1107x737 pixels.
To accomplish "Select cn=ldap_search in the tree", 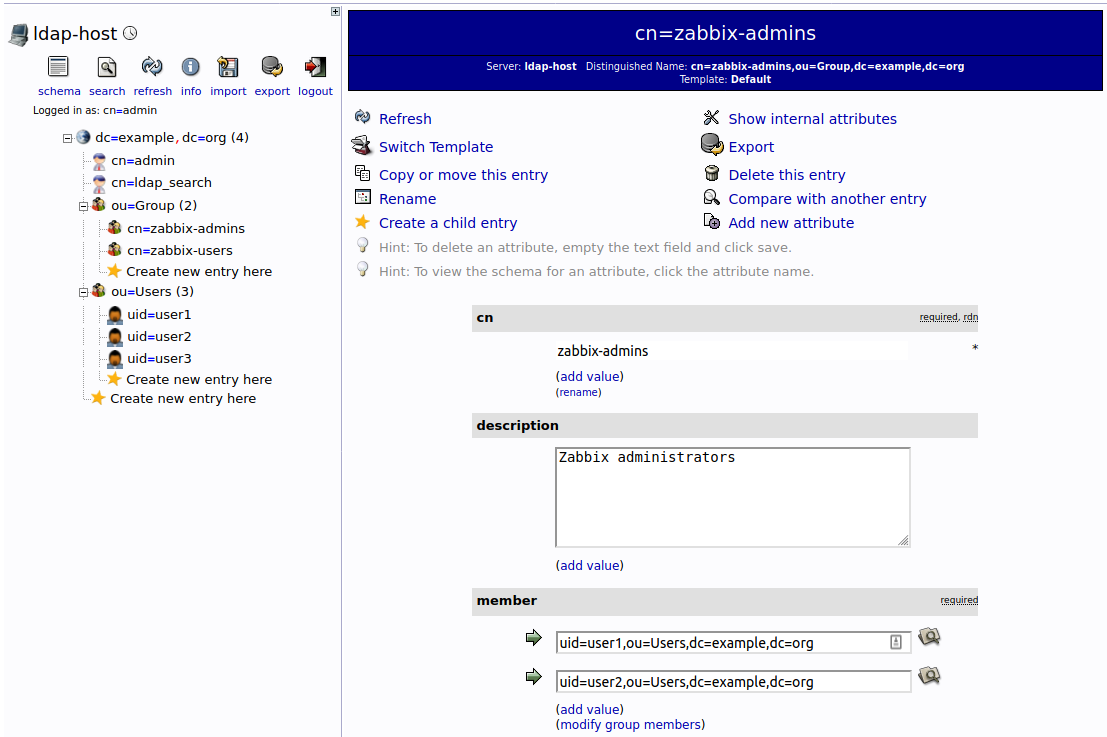I will click(161, 182).
